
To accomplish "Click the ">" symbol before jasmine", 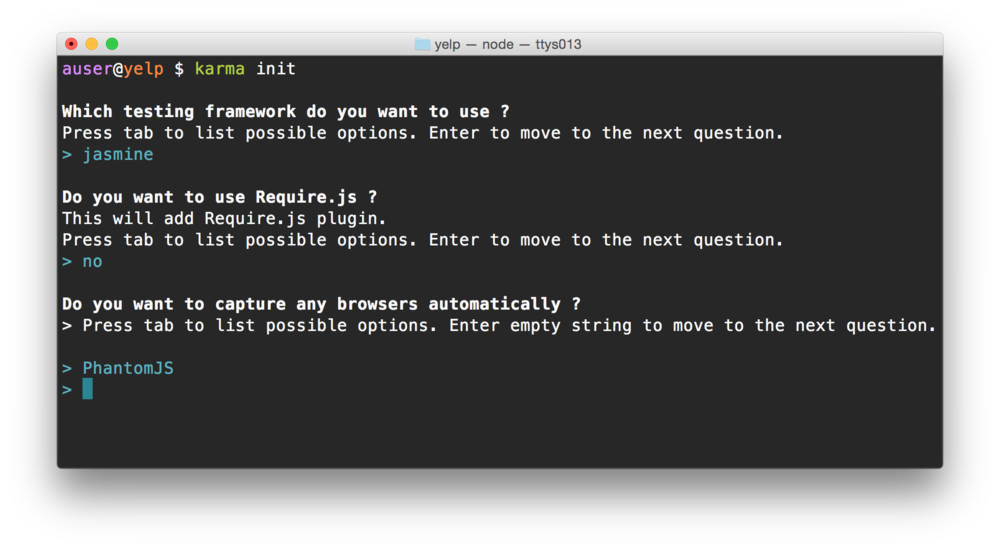I will tap(67, 155).
